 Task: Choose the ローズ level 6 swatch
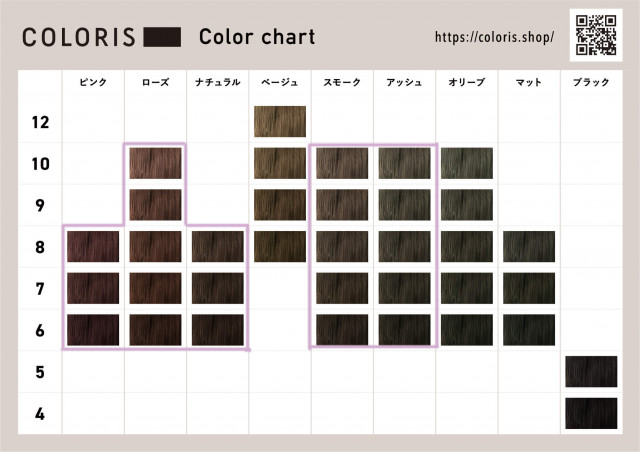coord(155,329)
